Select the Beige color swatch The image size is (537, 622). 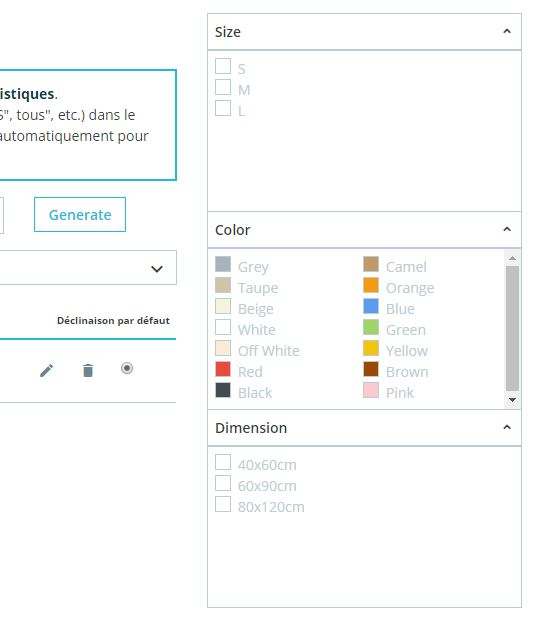(223, 306)
